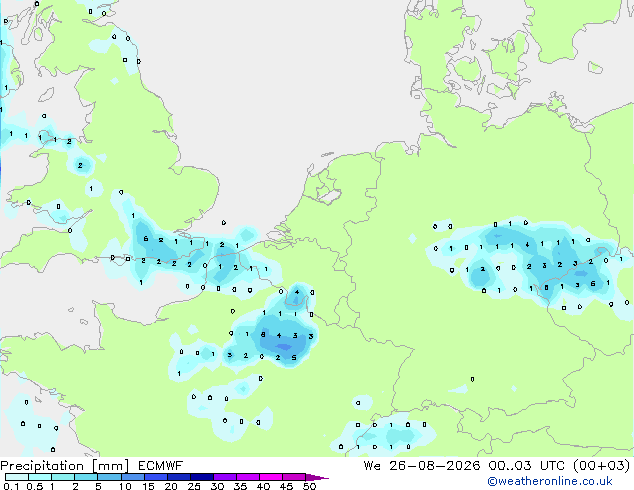634x490 pixels.
Task: Open the weatheronline.co.uk copyright link
Action: (550, 481)
